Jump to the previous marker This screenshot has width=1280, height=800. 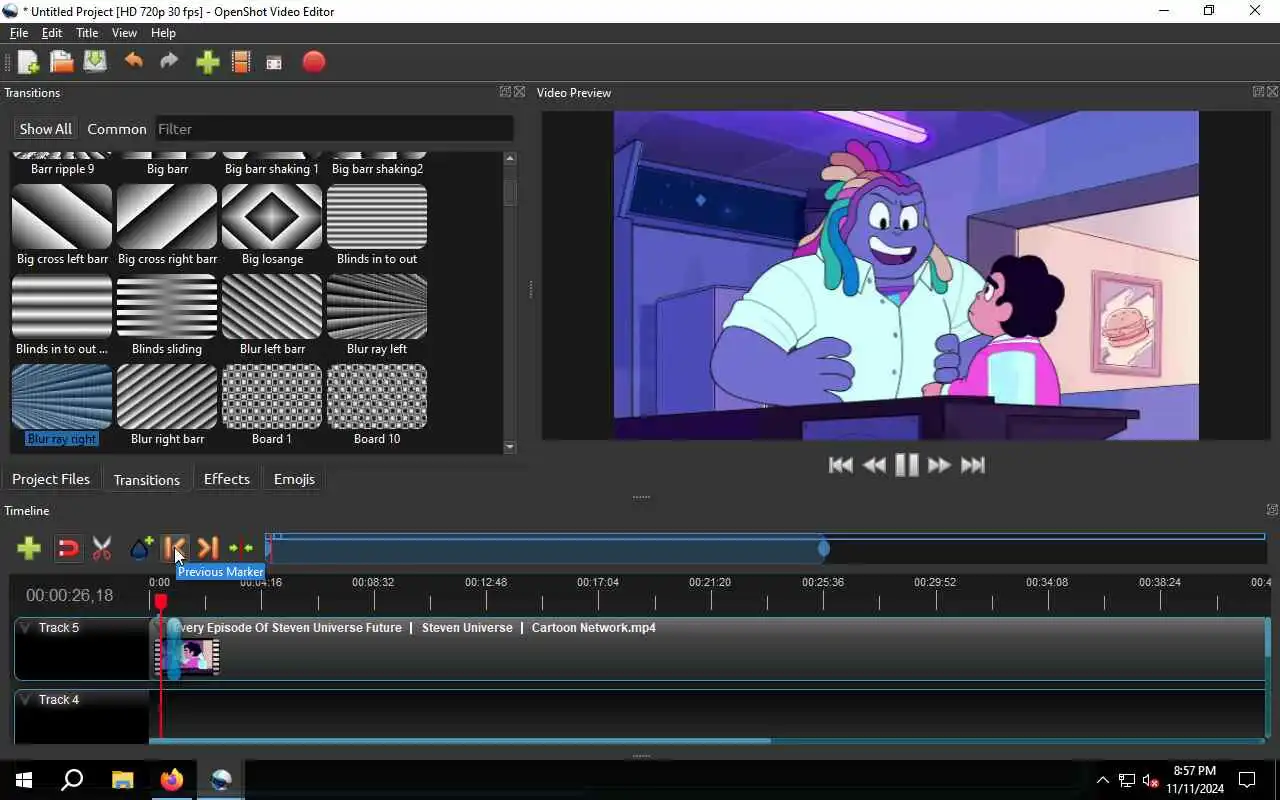tap(174, 548)
